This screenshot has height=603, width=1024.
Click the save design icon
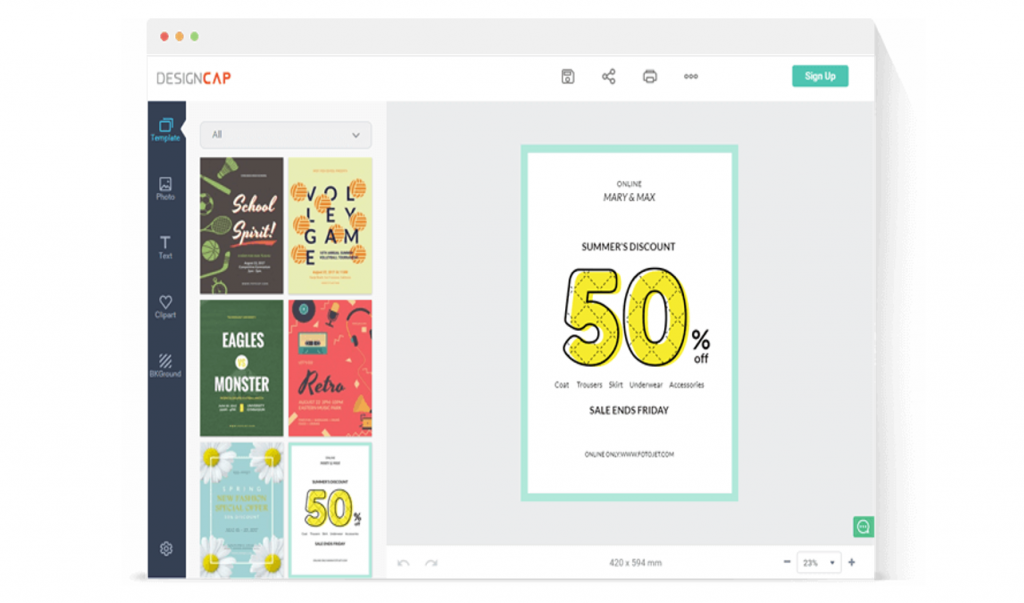pyautogui.click(x=568, y=76)
